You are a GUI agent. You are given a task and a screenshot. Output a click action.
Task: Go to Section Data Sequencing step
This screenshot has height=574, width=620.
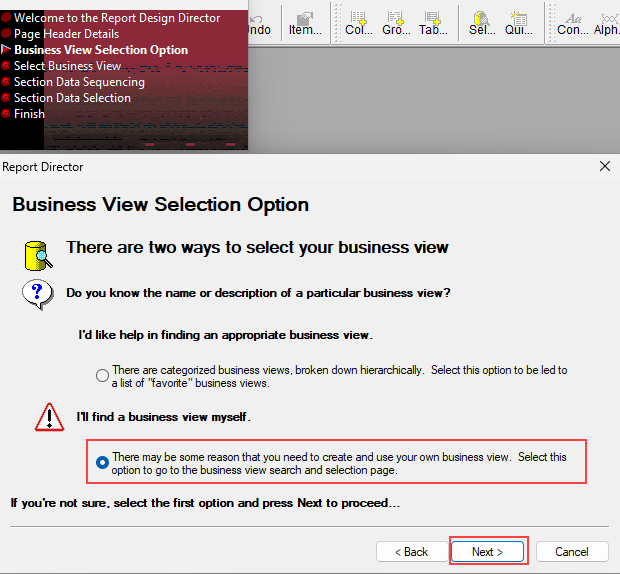pyautogui.click(x=79, y=82)
